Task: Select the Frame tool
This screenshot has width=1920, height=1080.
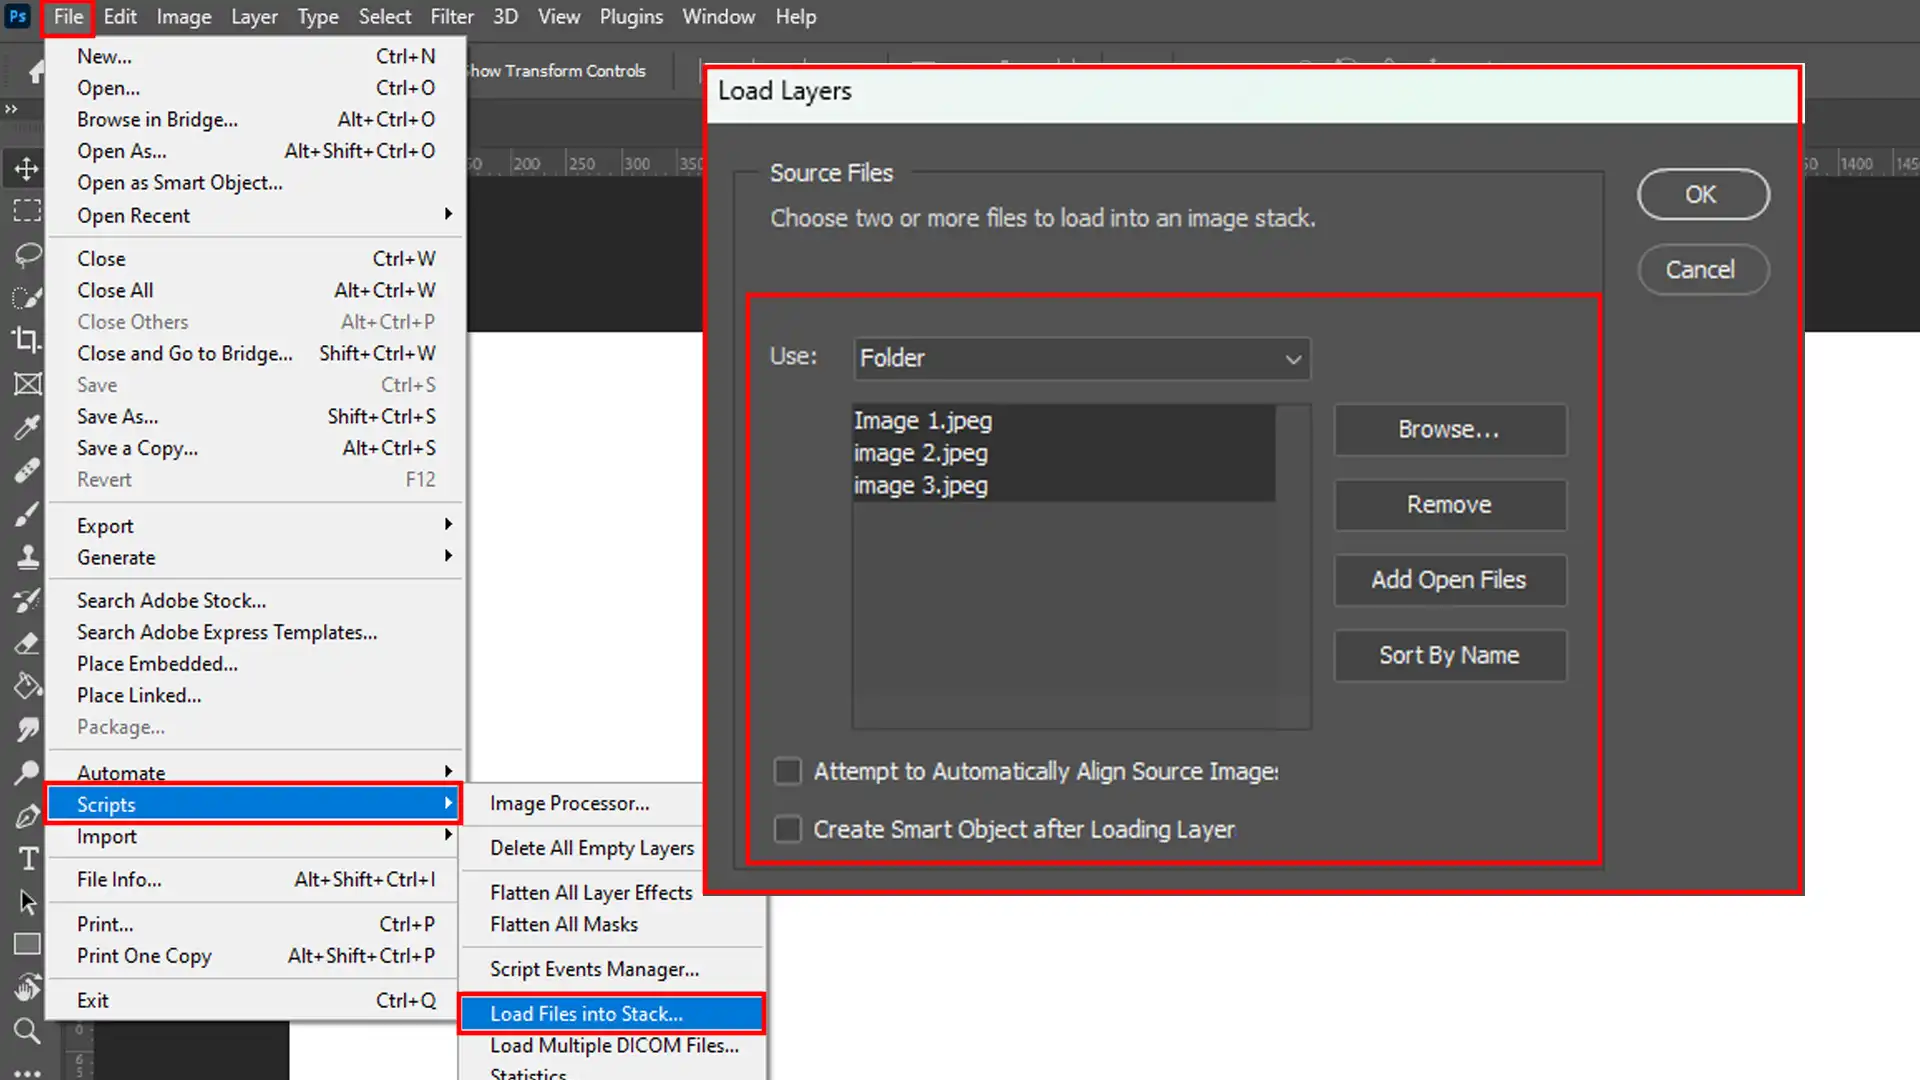Action: 27,384
